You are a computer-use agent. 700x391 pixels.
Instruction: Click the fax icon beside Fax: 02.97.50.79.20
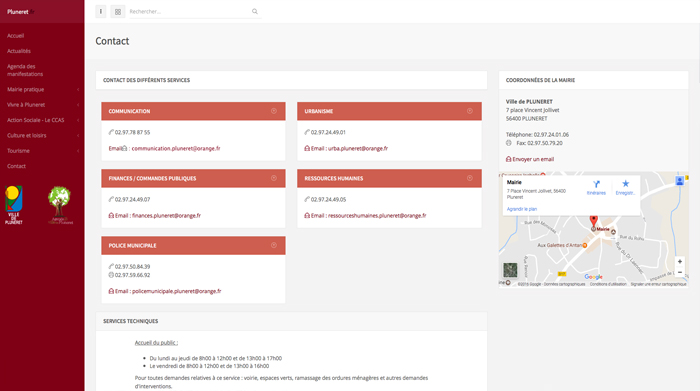(x=508, y=143)
